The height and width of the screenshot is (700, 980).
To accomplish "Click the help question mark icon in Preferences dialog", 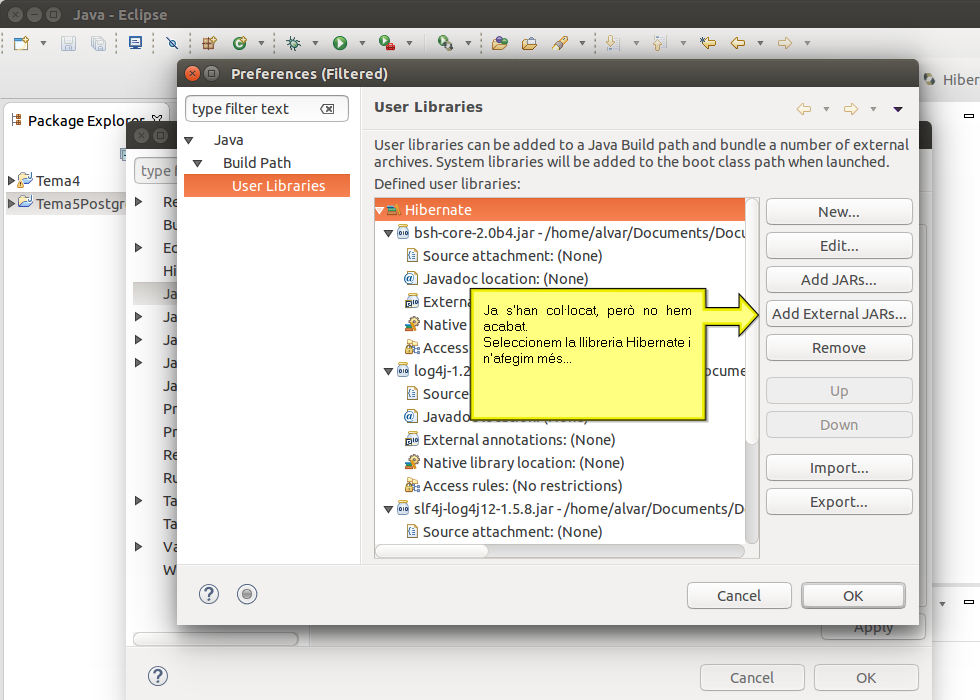I will tap(209, 594).
